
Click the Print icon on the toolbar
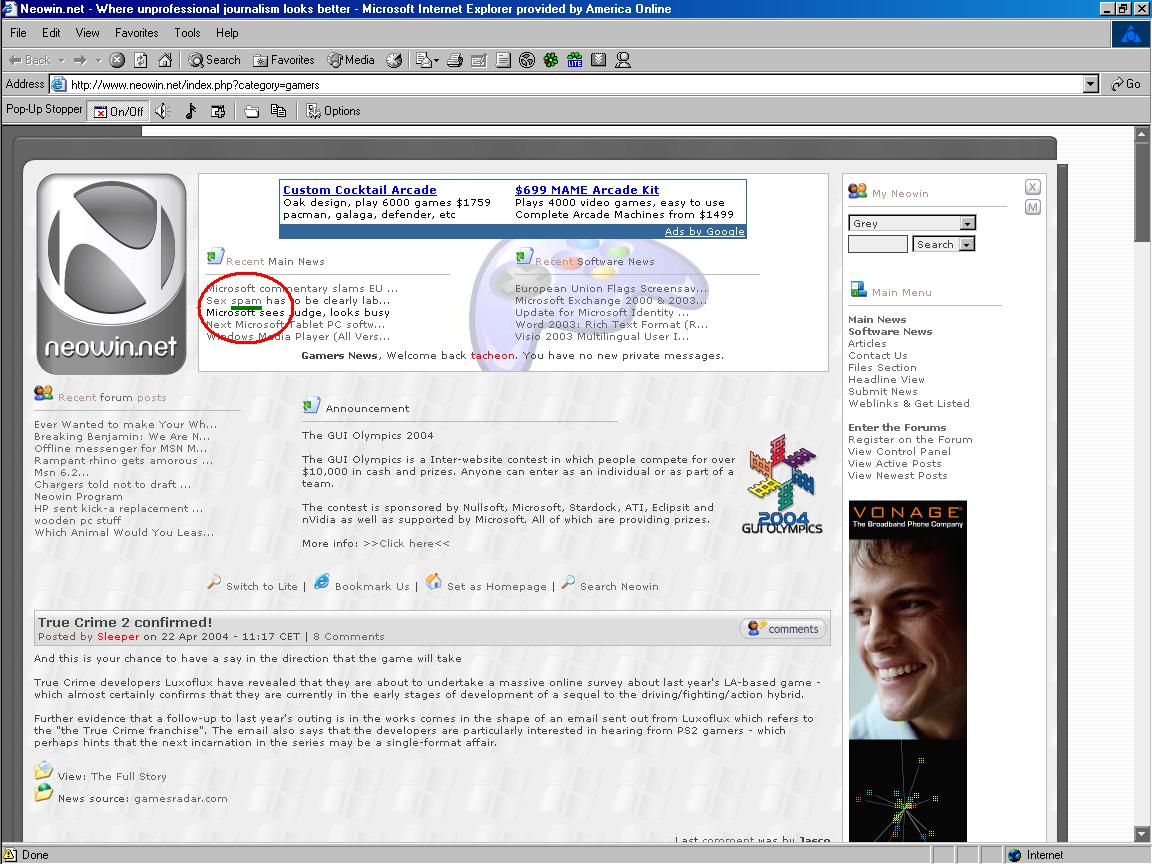tap(453, 59)
